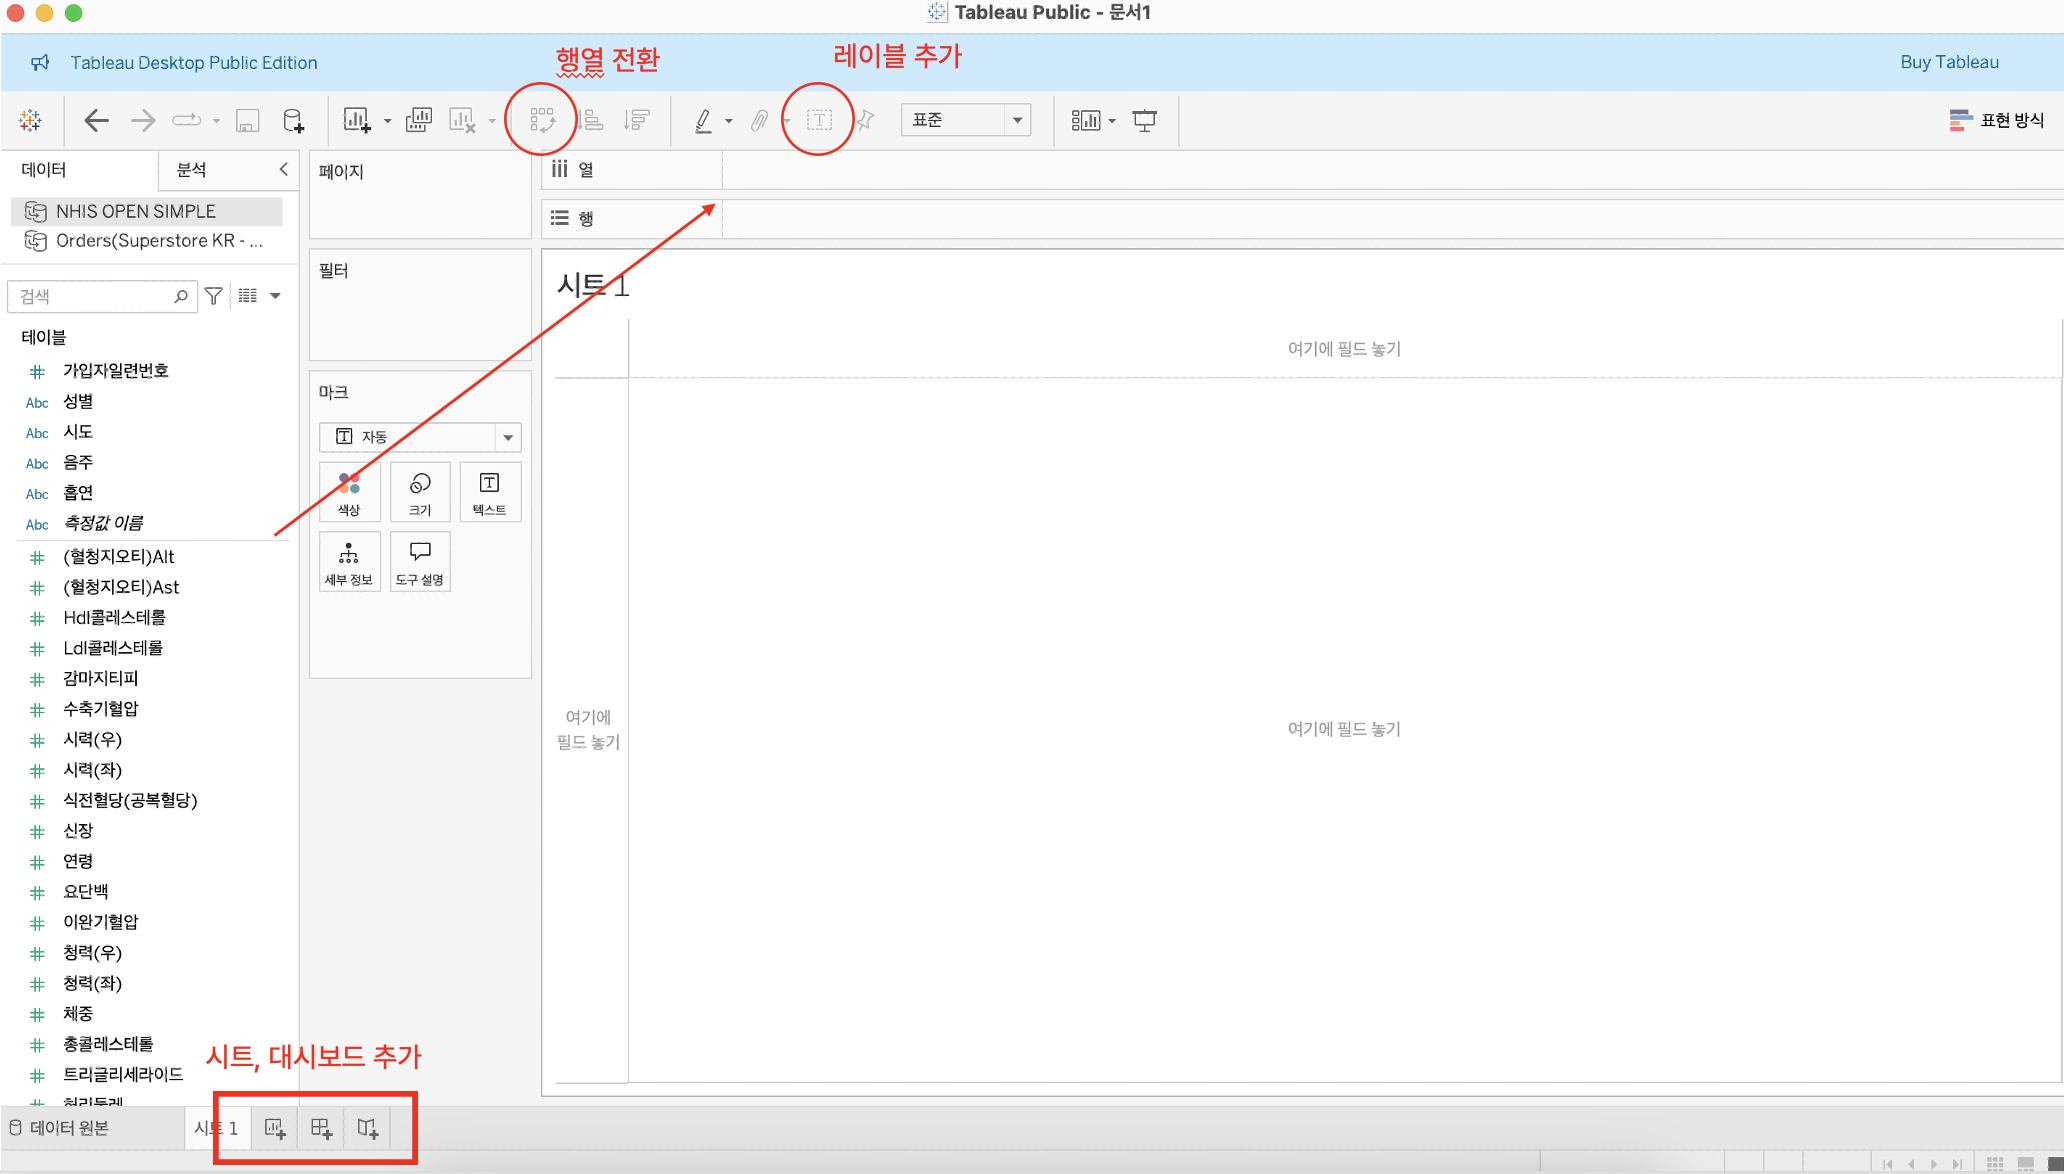Open the Clear Sheet dropdown arrow
Screen dimensions: 2064x1174
click(492, 121)
